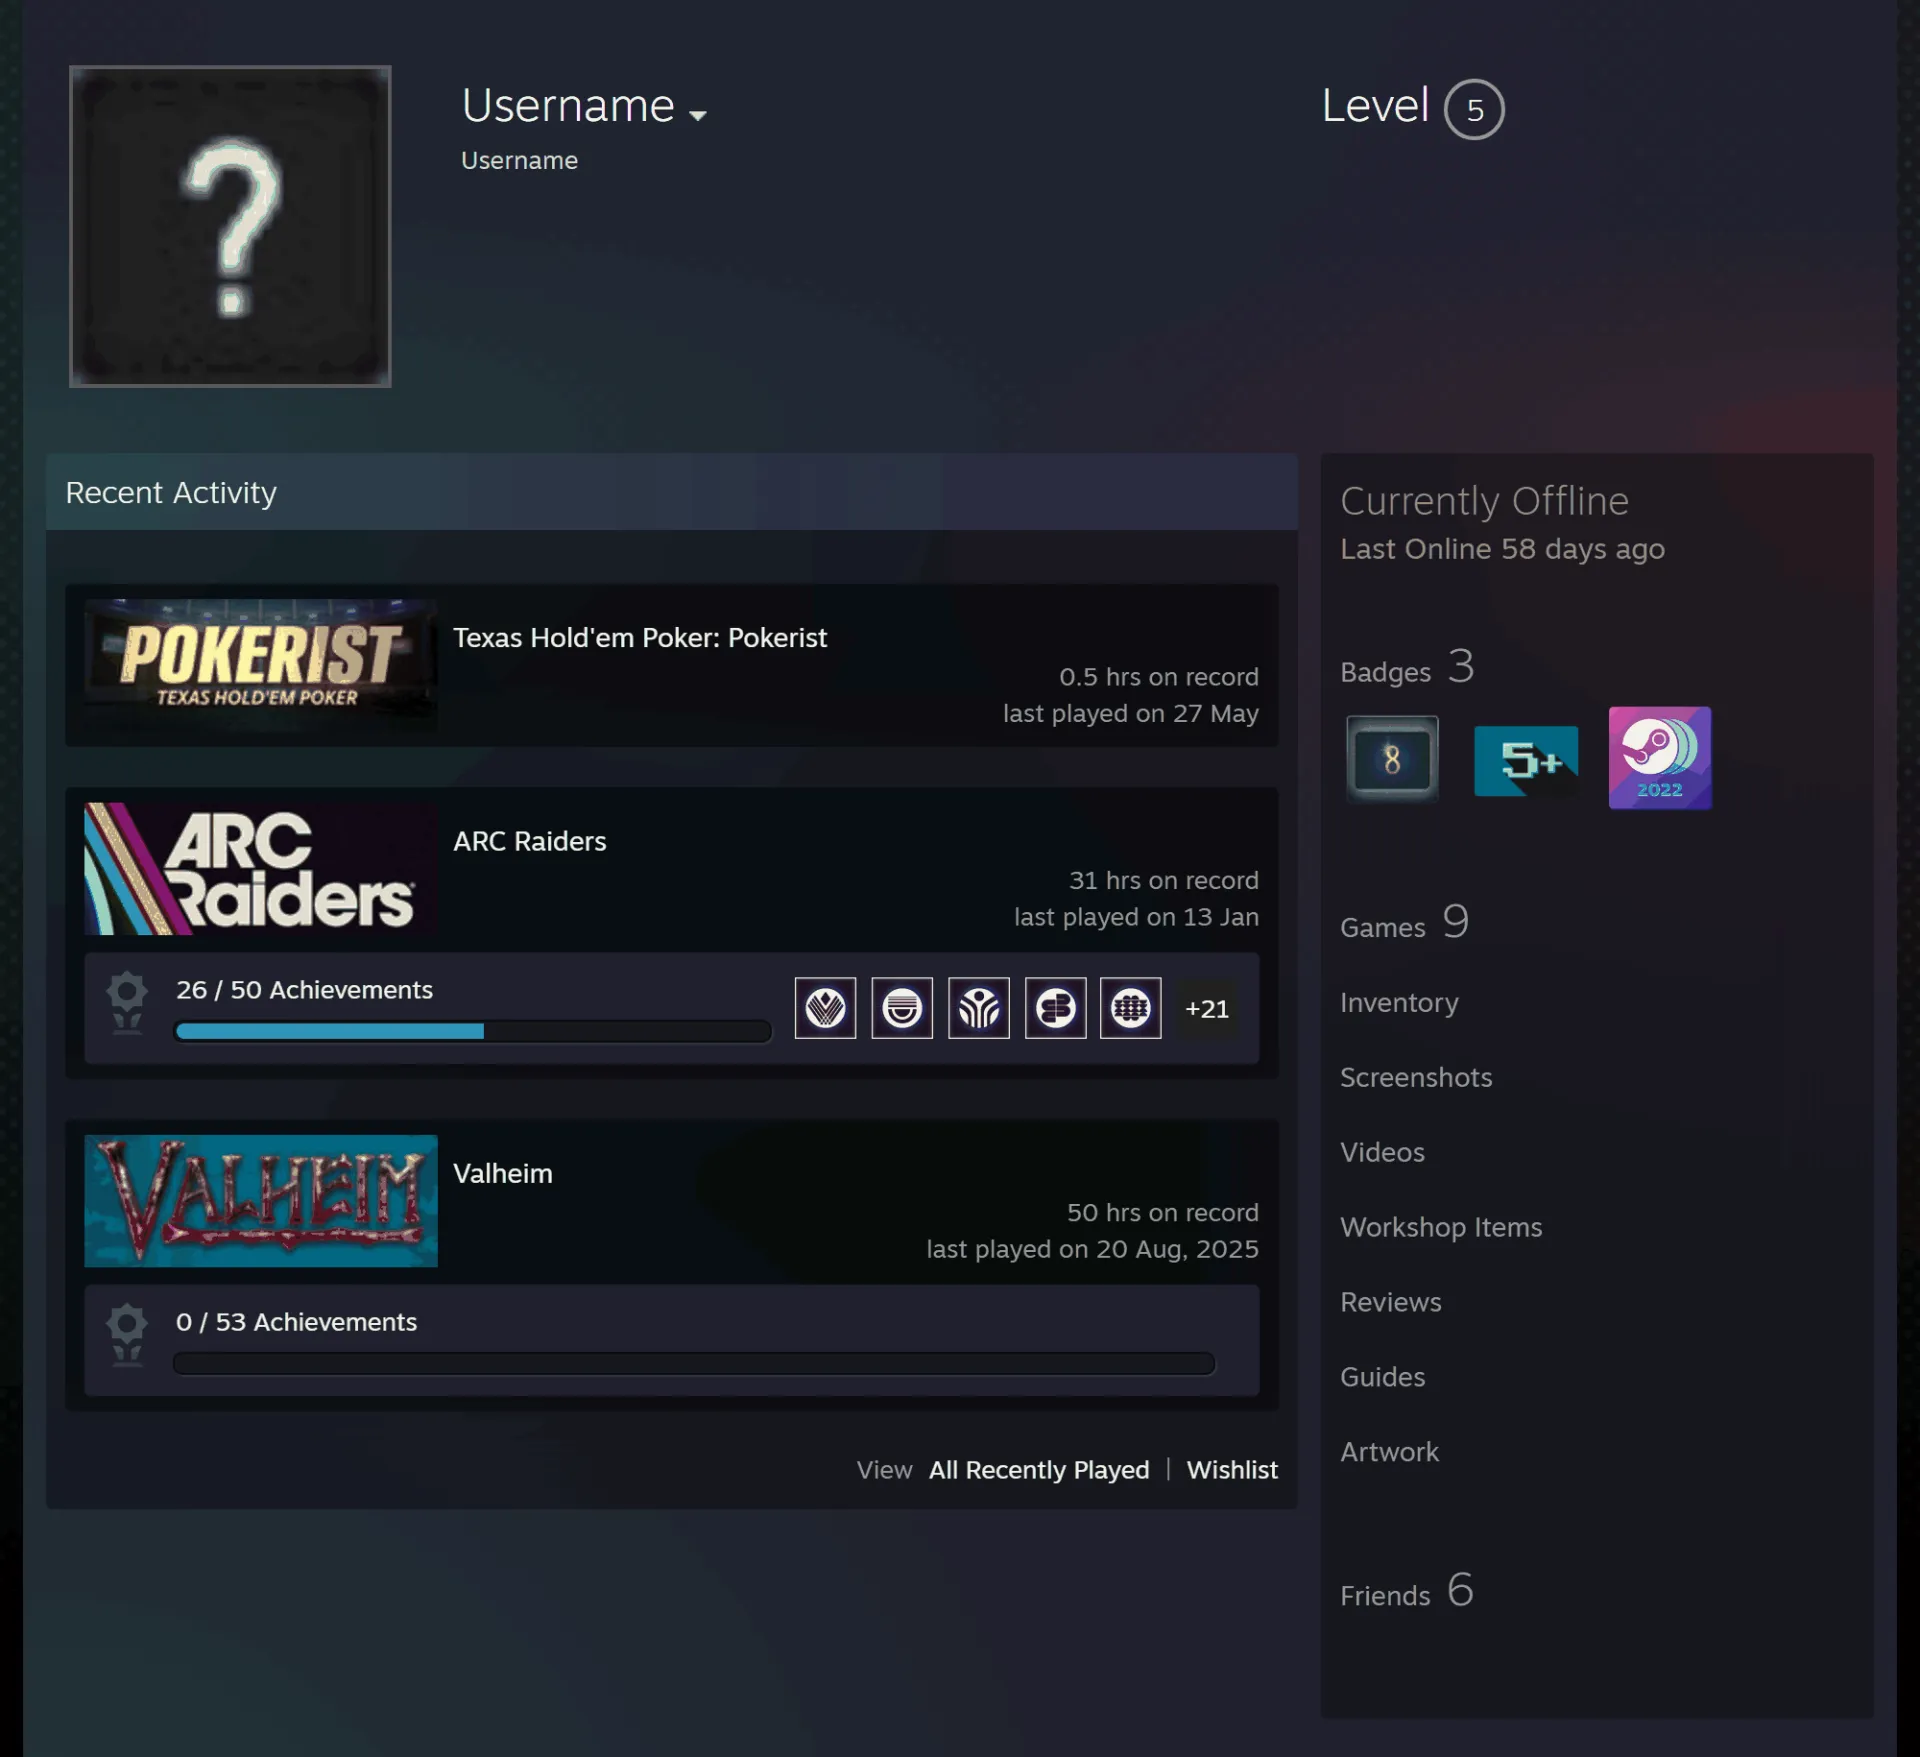The width and height of the screenshot is (1920, 1757).
Task: Click the profile avatar picture
Action: click(230, 226)
